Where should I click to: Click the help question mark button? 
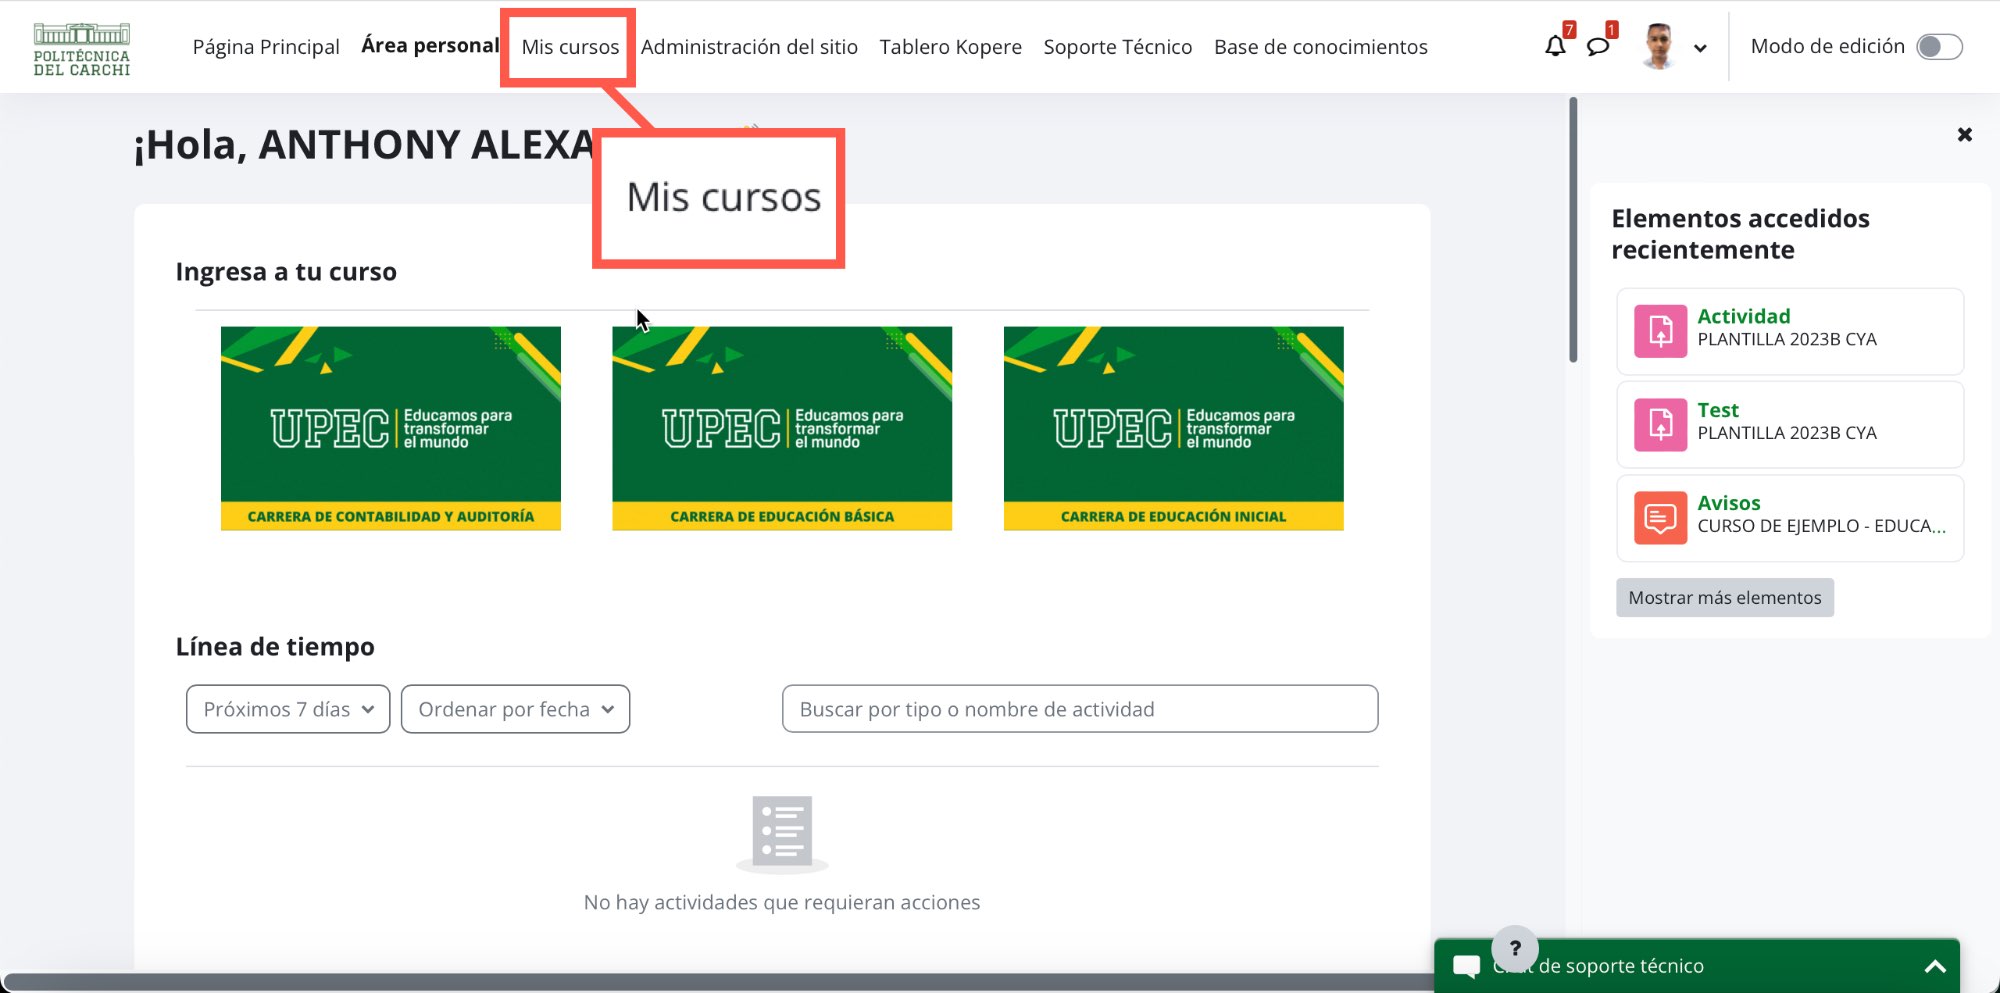click(x=1514, y=948)
